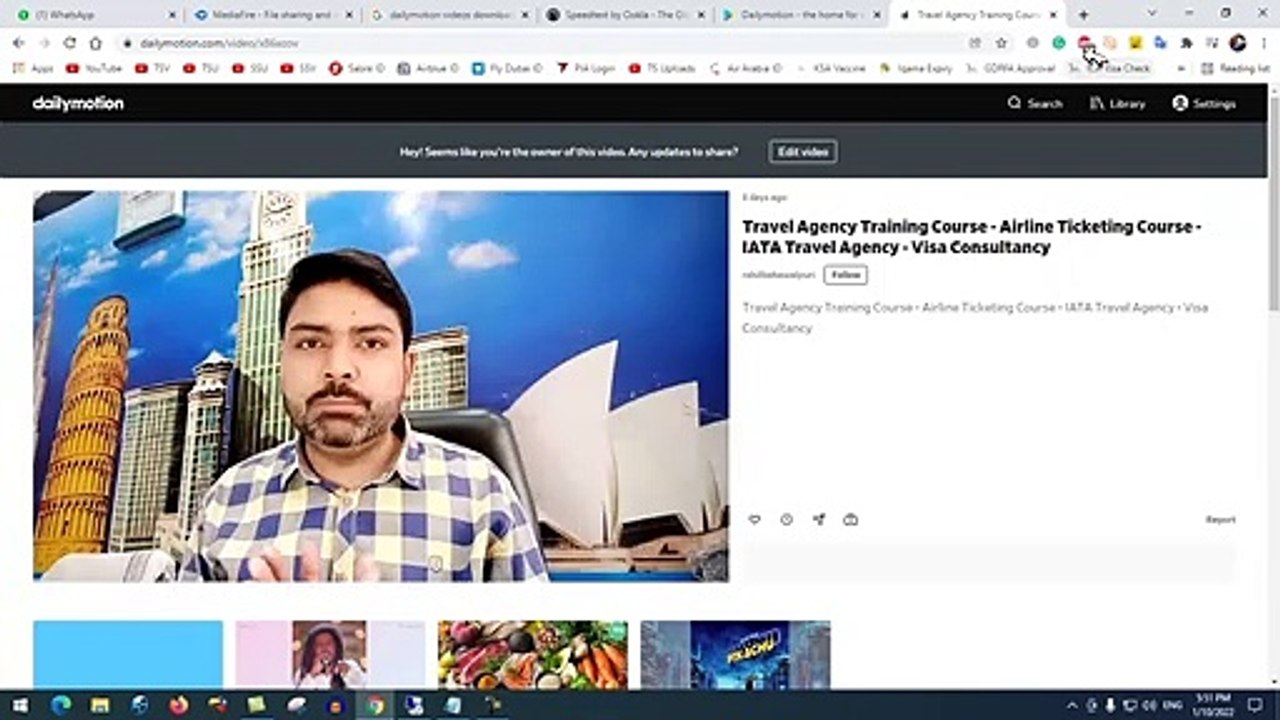The height and width of the screenshot is (720, 1280).
Task: Like the video with heart icon
Action: click(754, 519)
